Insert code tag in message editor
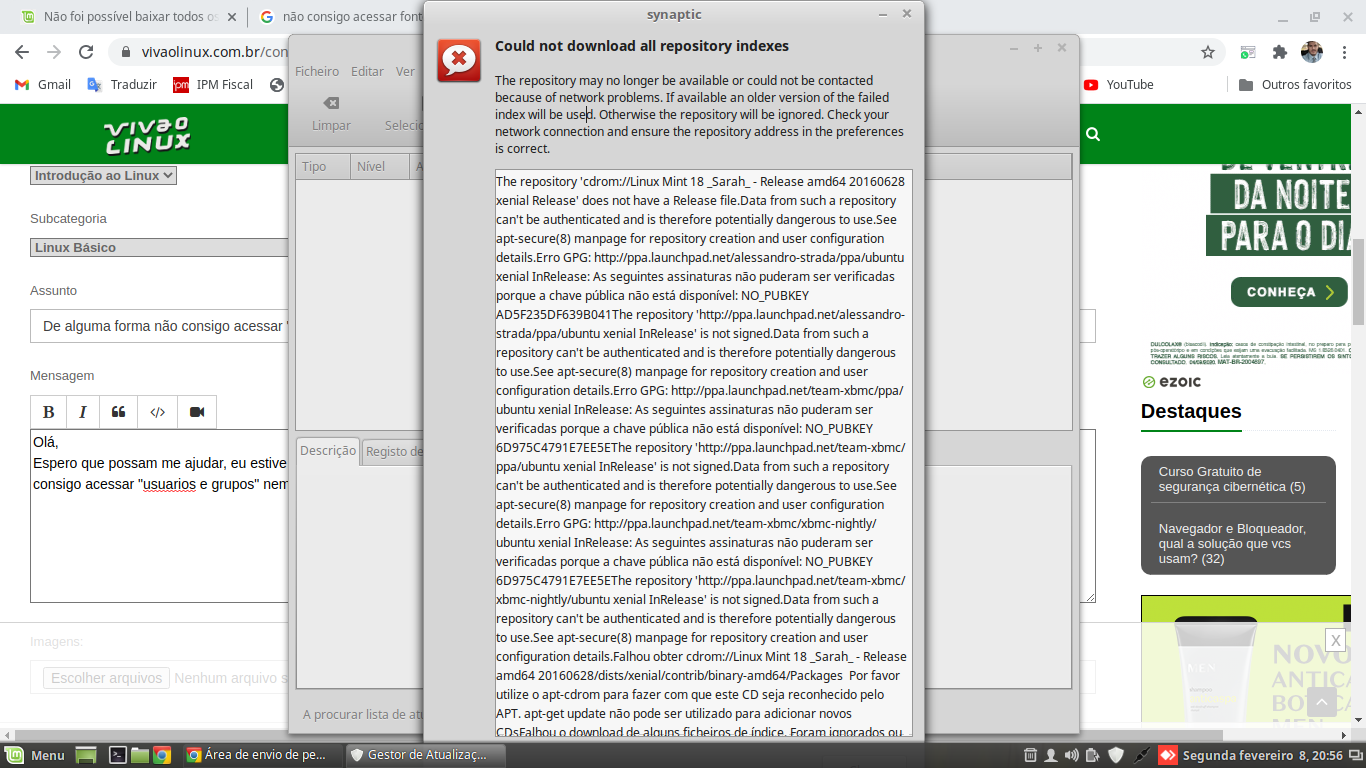Viewport: 1366px width, 768px height. click(x=157, y=412)
